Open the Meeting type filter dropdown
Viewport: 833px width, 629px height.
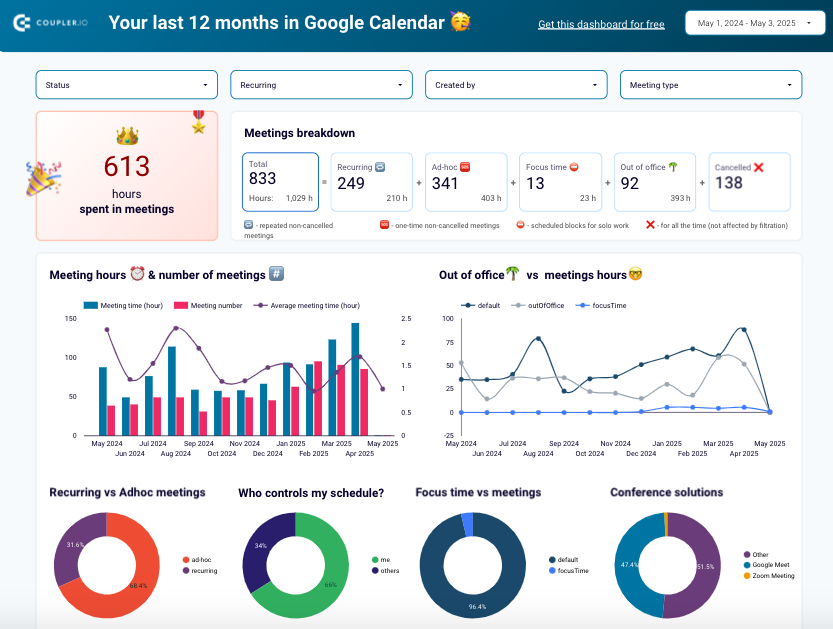click(711, 85)
